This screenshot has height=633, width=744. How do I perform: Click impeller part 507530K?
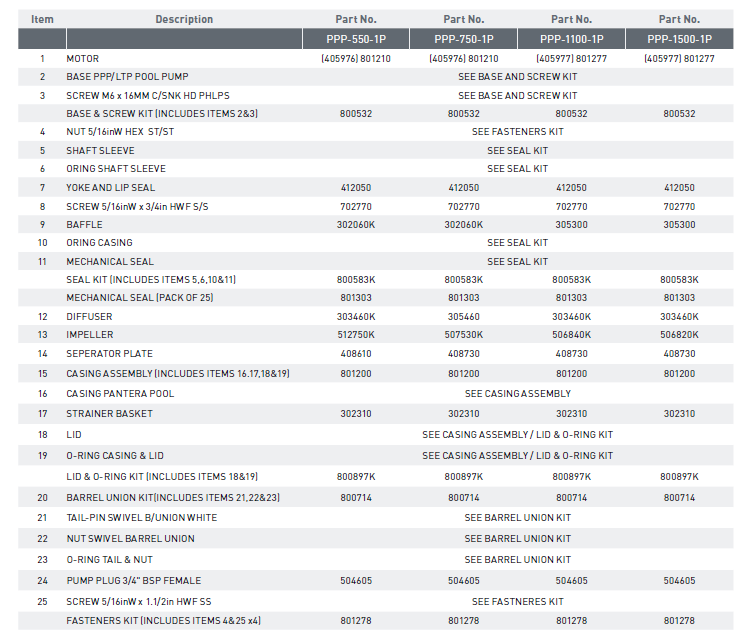(464, 335)
